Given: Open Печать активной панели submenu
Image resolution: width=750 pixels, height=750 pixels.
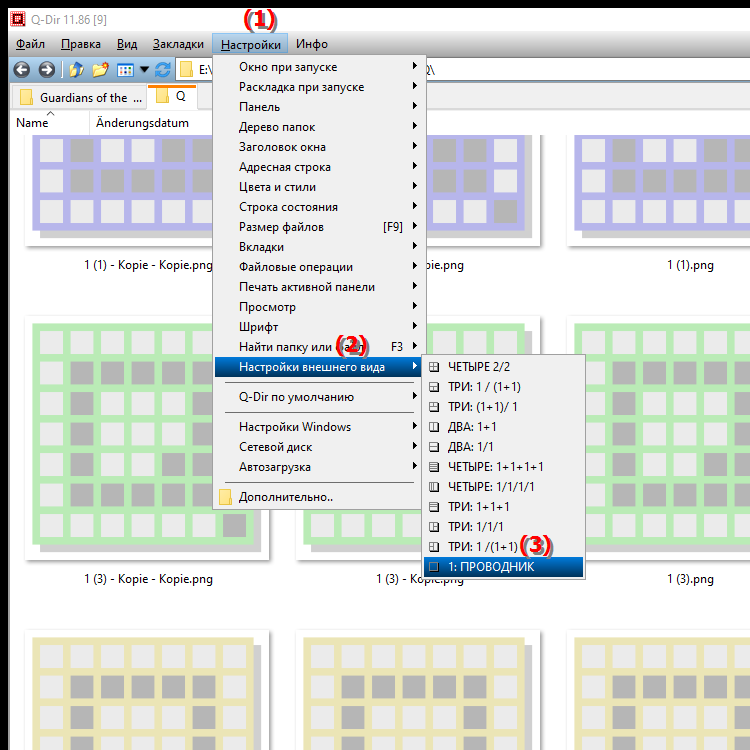Looking at the screenshot, I should pyautogui.click(x=318, y=287).
